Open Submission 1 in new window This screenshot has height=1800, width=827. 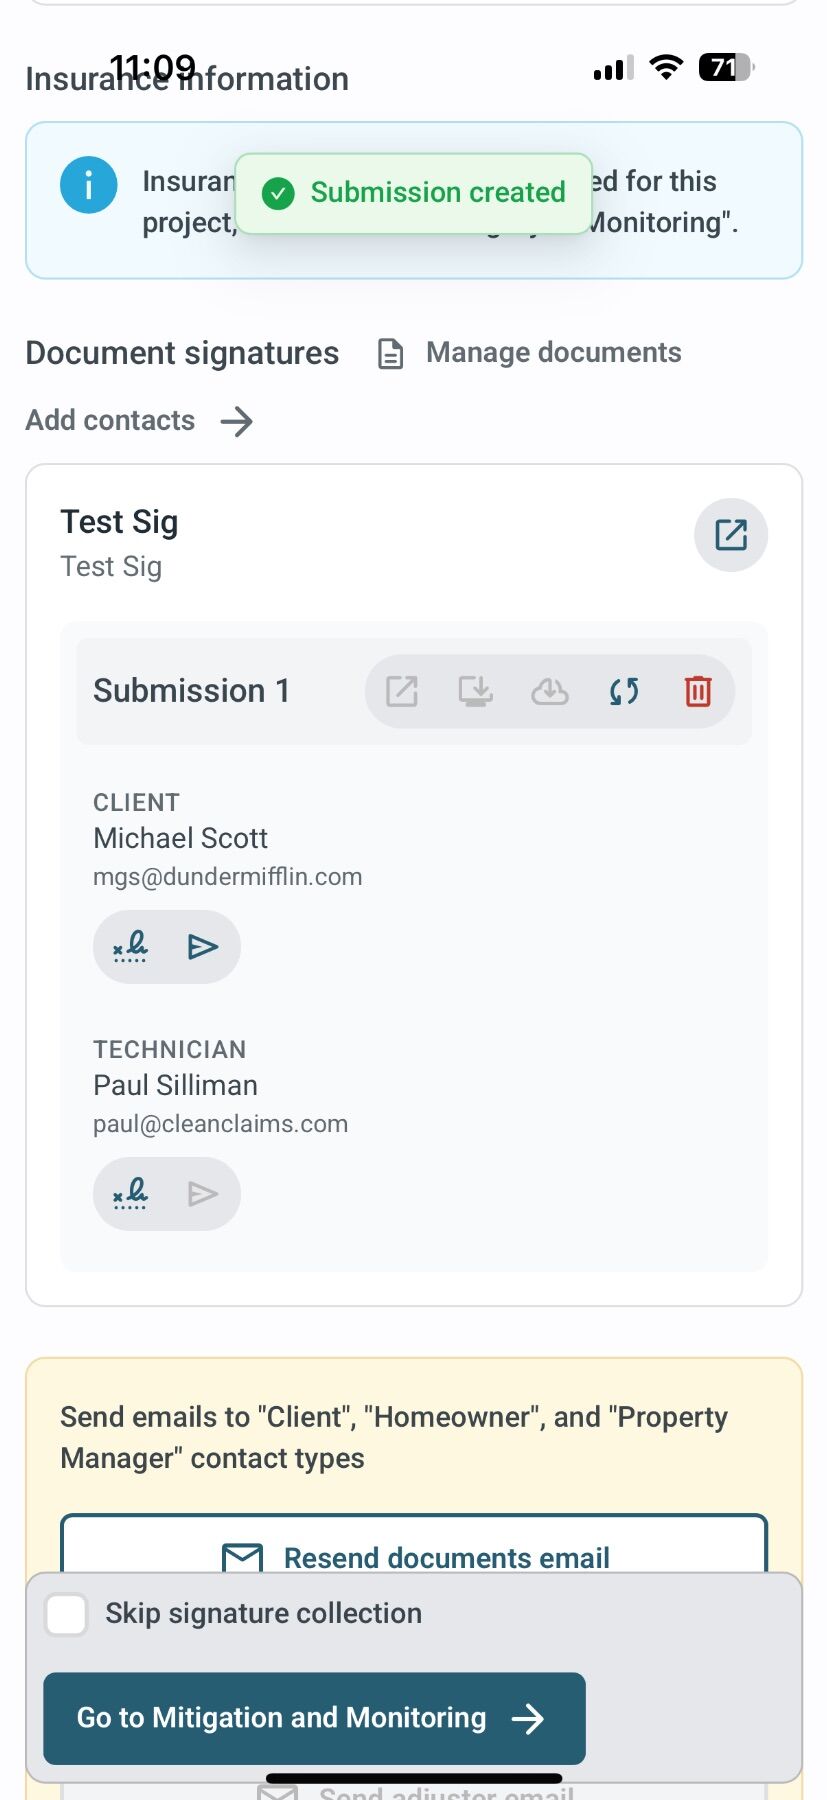(x=402, y=691)
